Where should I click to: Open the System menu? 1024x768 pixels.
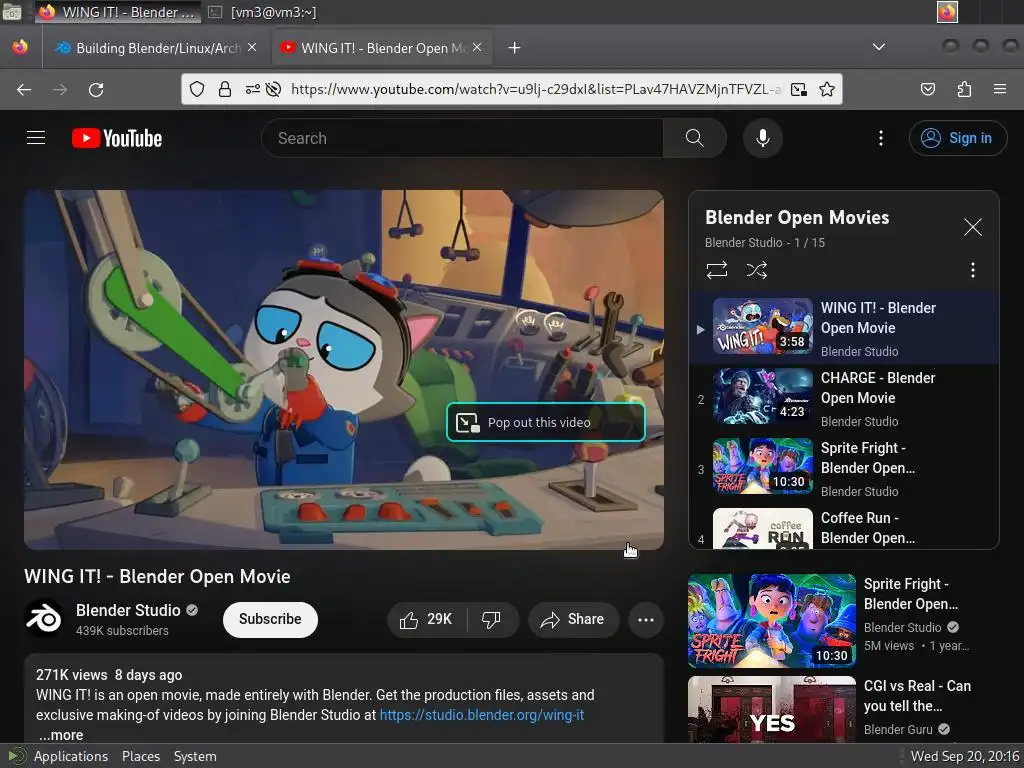[195, 756]
